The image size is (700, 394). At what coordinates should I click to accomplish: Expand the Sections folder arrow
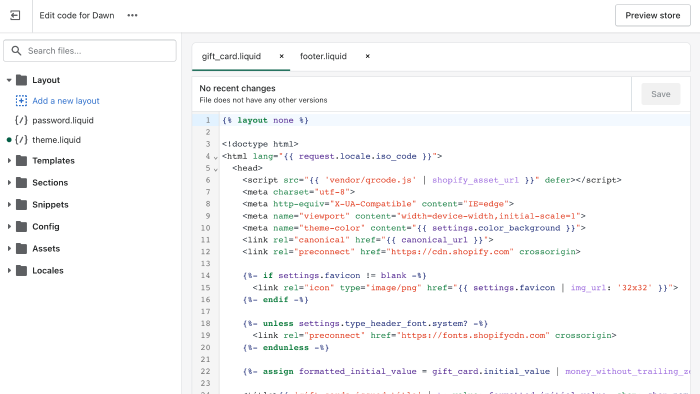pyautogui.click(x=9, y=182)
